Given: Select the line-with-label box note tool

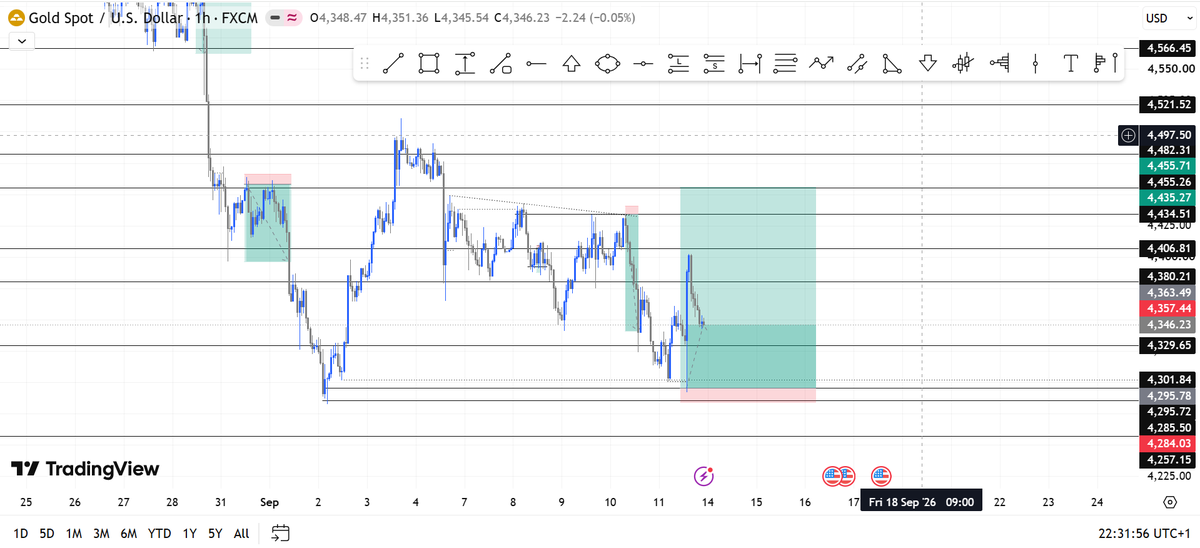Looking at the screenshot, I should pos(500,64).
